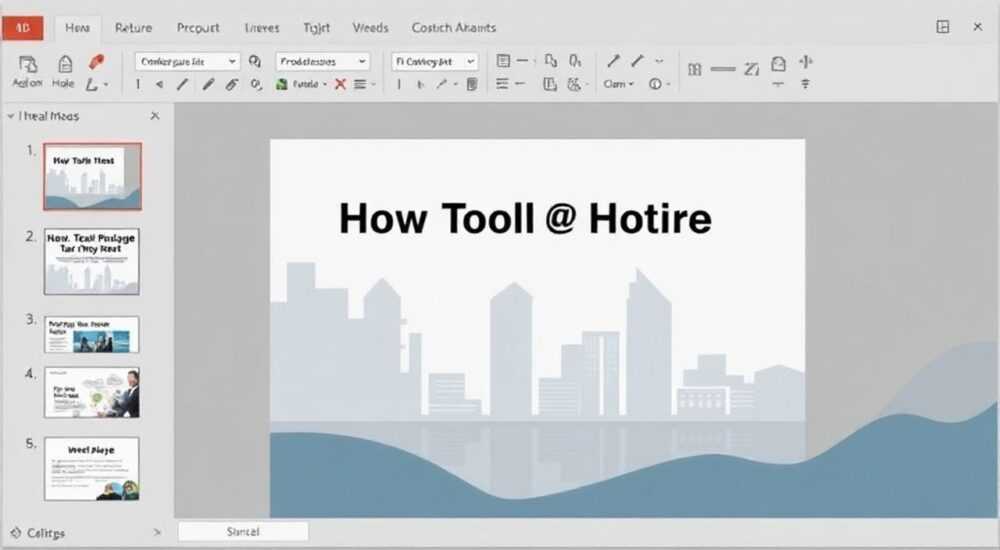Click the green Futdle icon
The height and width of the screenshot is (550, 1000).
tap(281, 84)
